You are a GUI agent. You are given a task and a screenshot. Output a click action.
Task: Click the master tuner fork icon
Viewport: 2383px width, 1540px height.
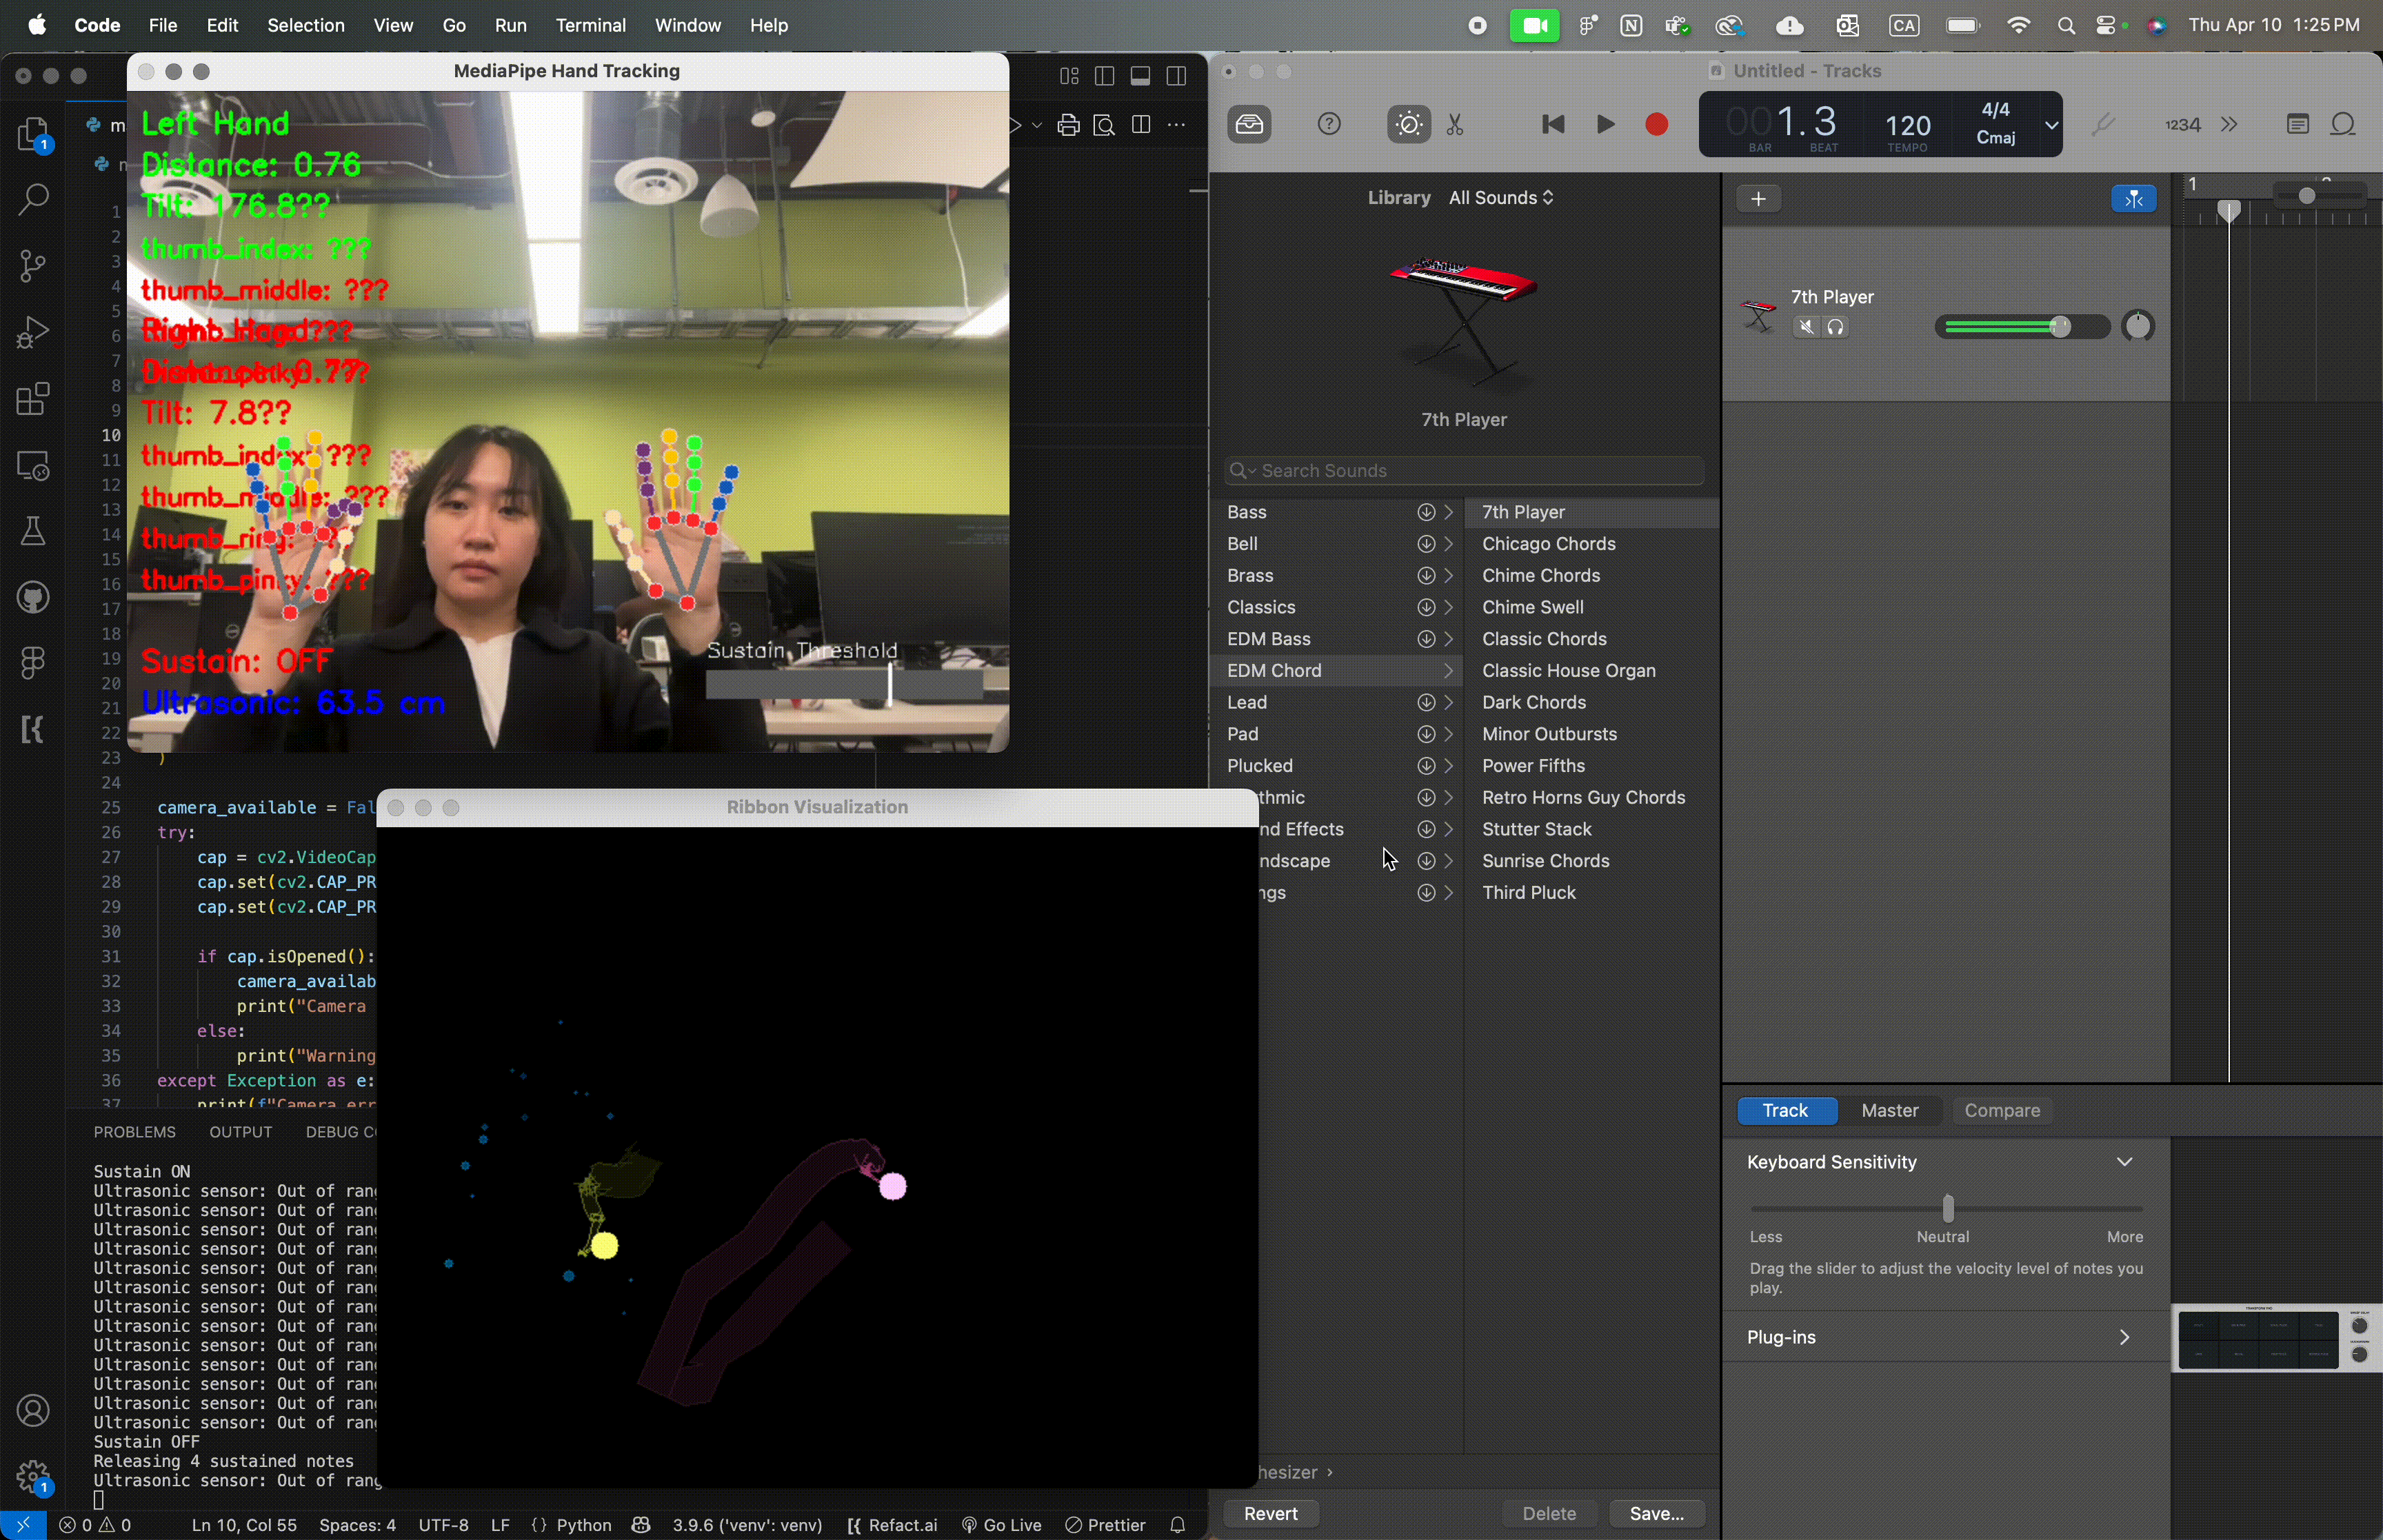(2103, 123)
